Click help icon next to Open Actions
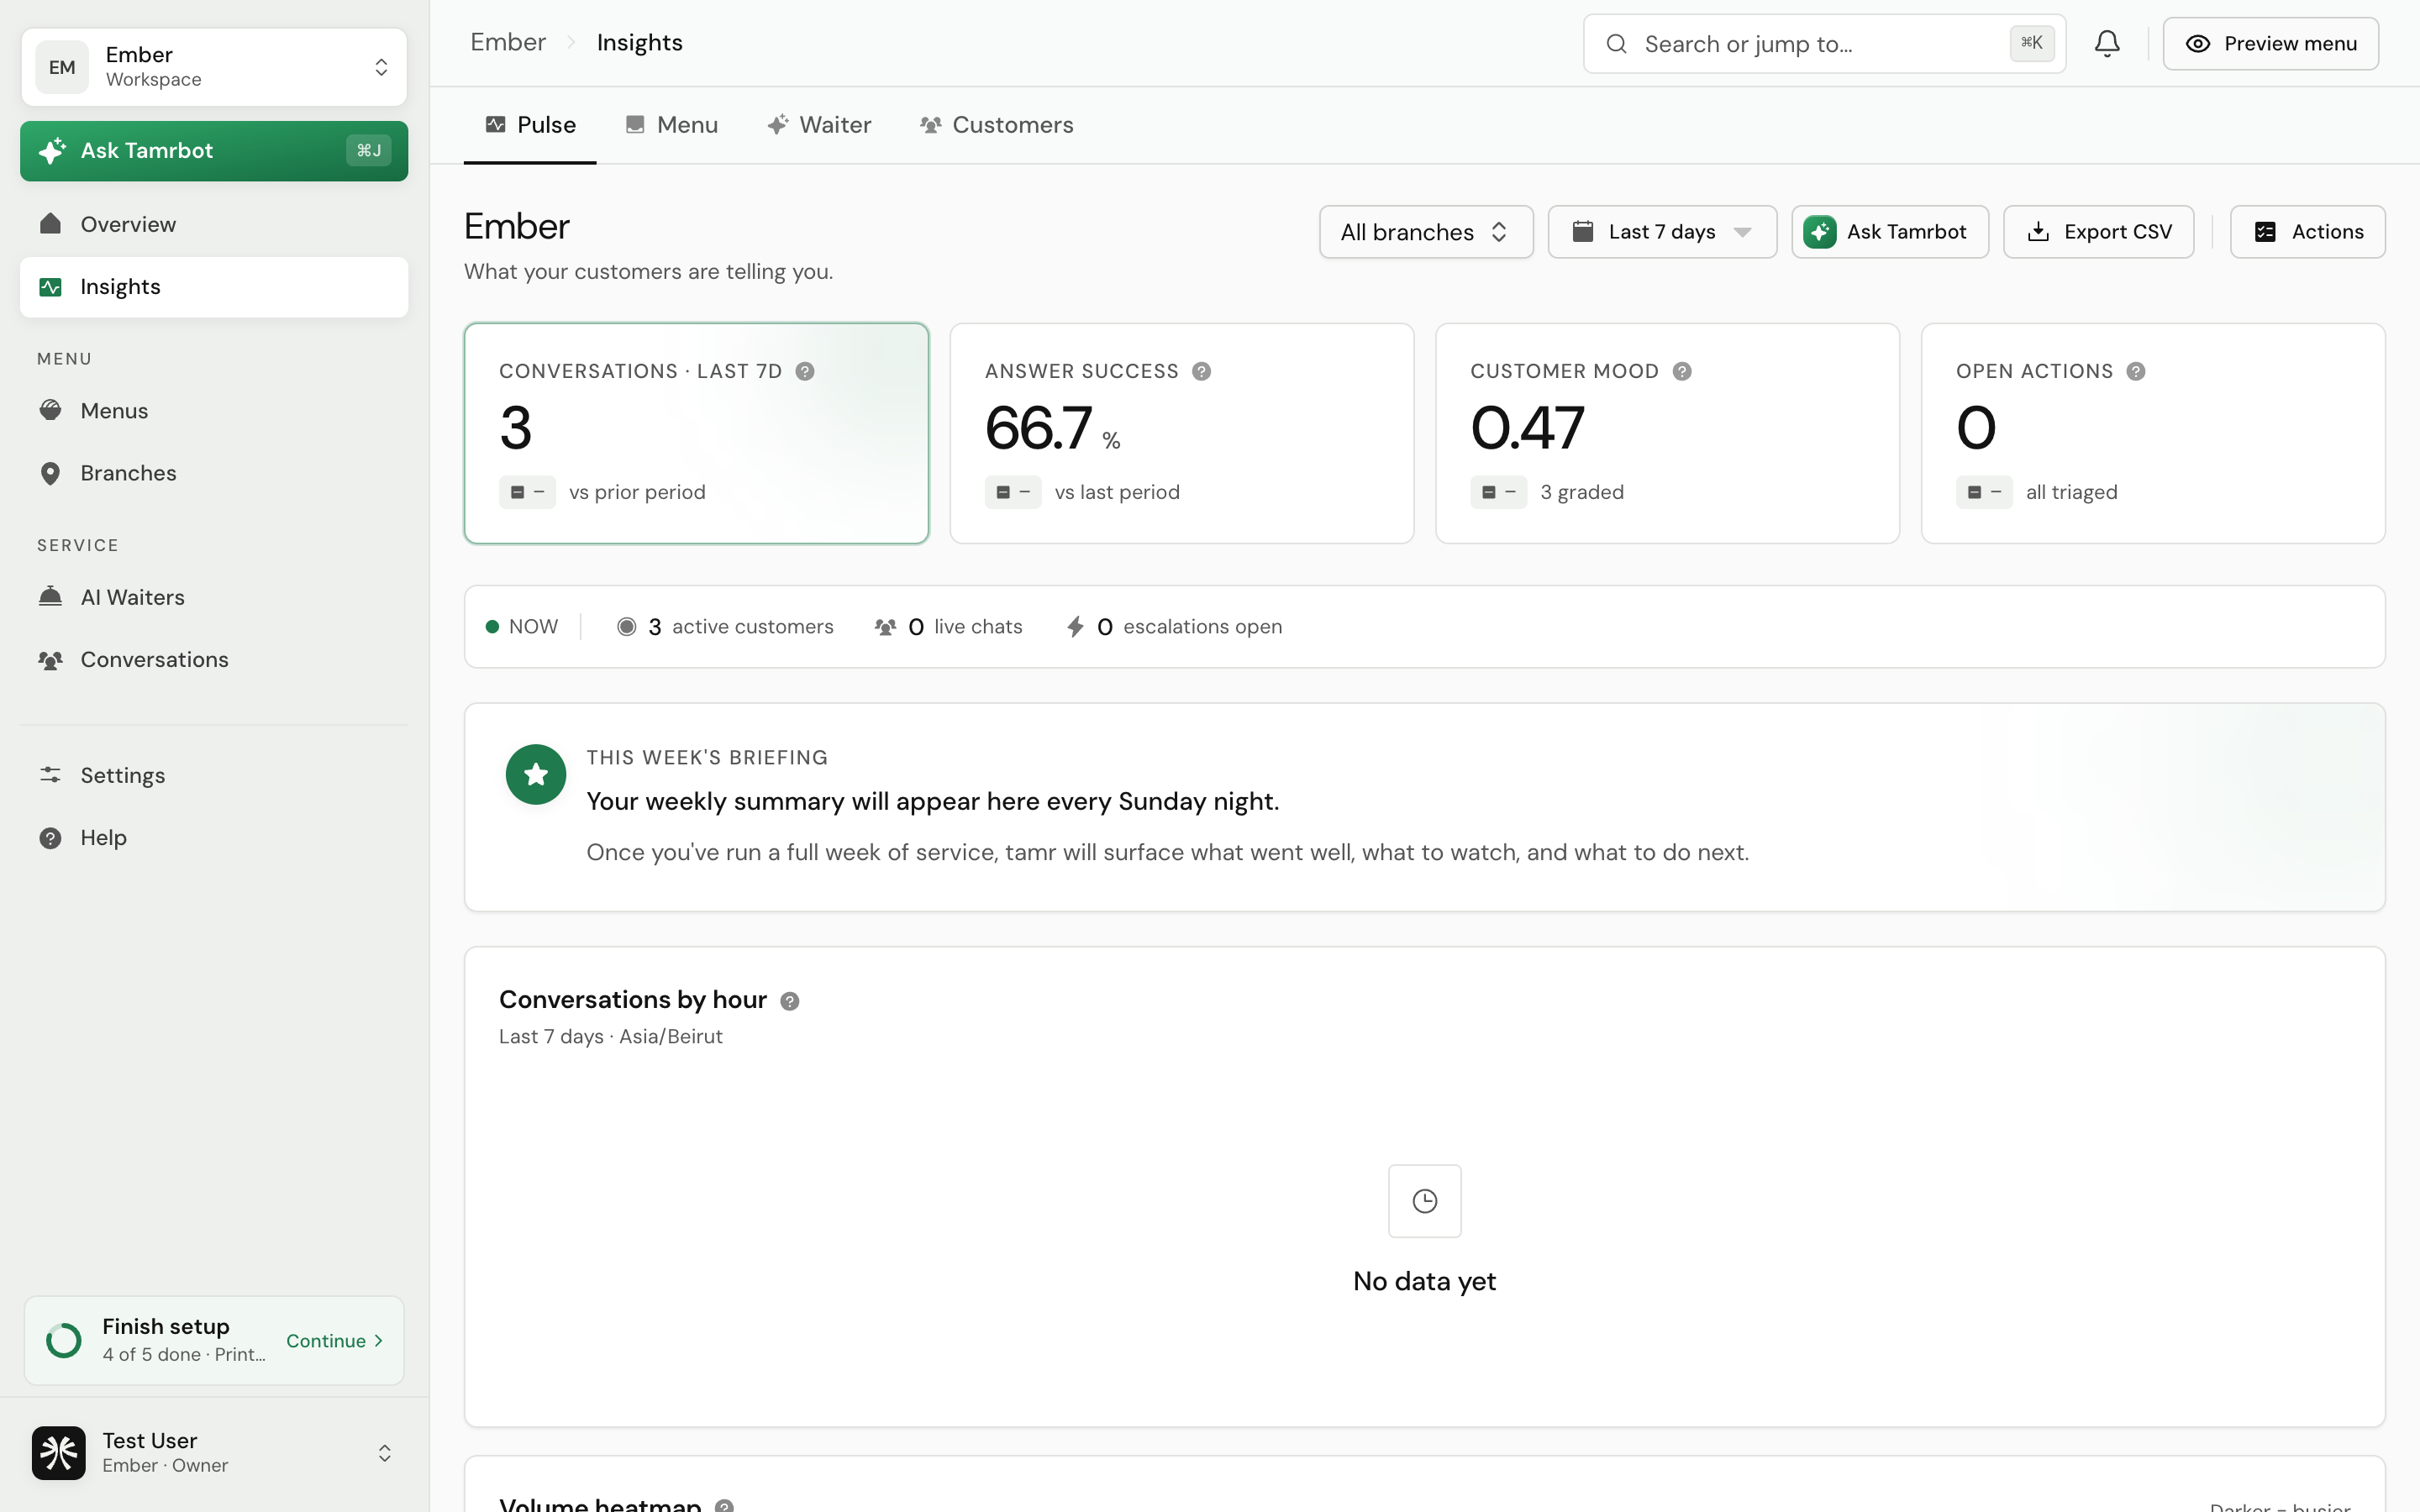 pyautogui.click(x=2136, y=371)
